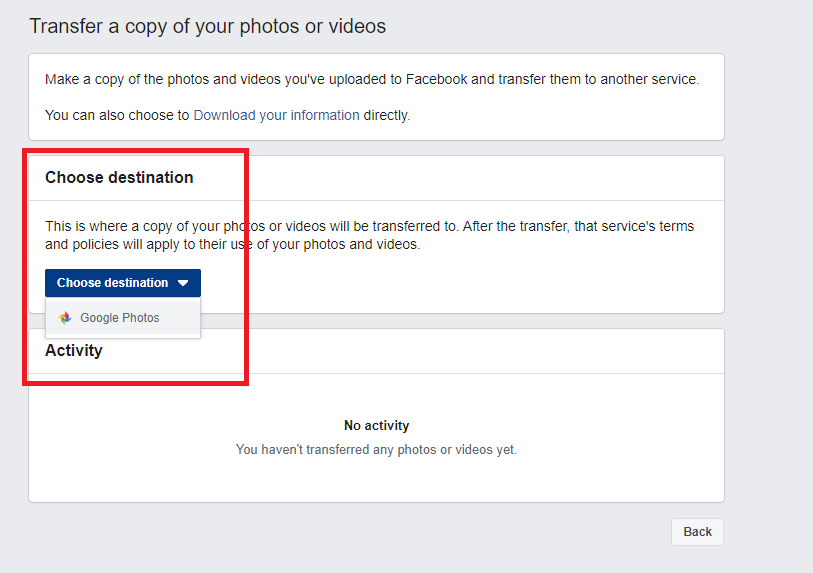Viewport: 813px width, 573px height.
Task: Click empty header area right of Activity heading
Action: [x=450, y=351]
